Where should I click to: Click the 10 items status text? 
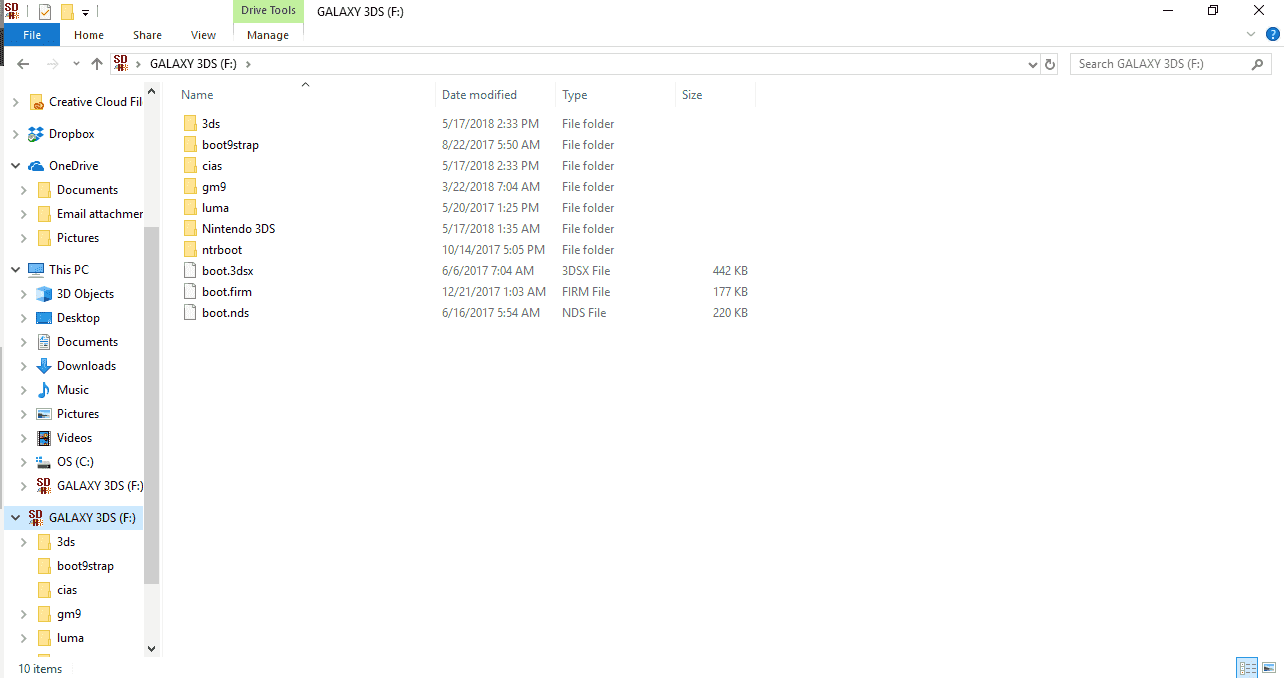tap(40, 669)
